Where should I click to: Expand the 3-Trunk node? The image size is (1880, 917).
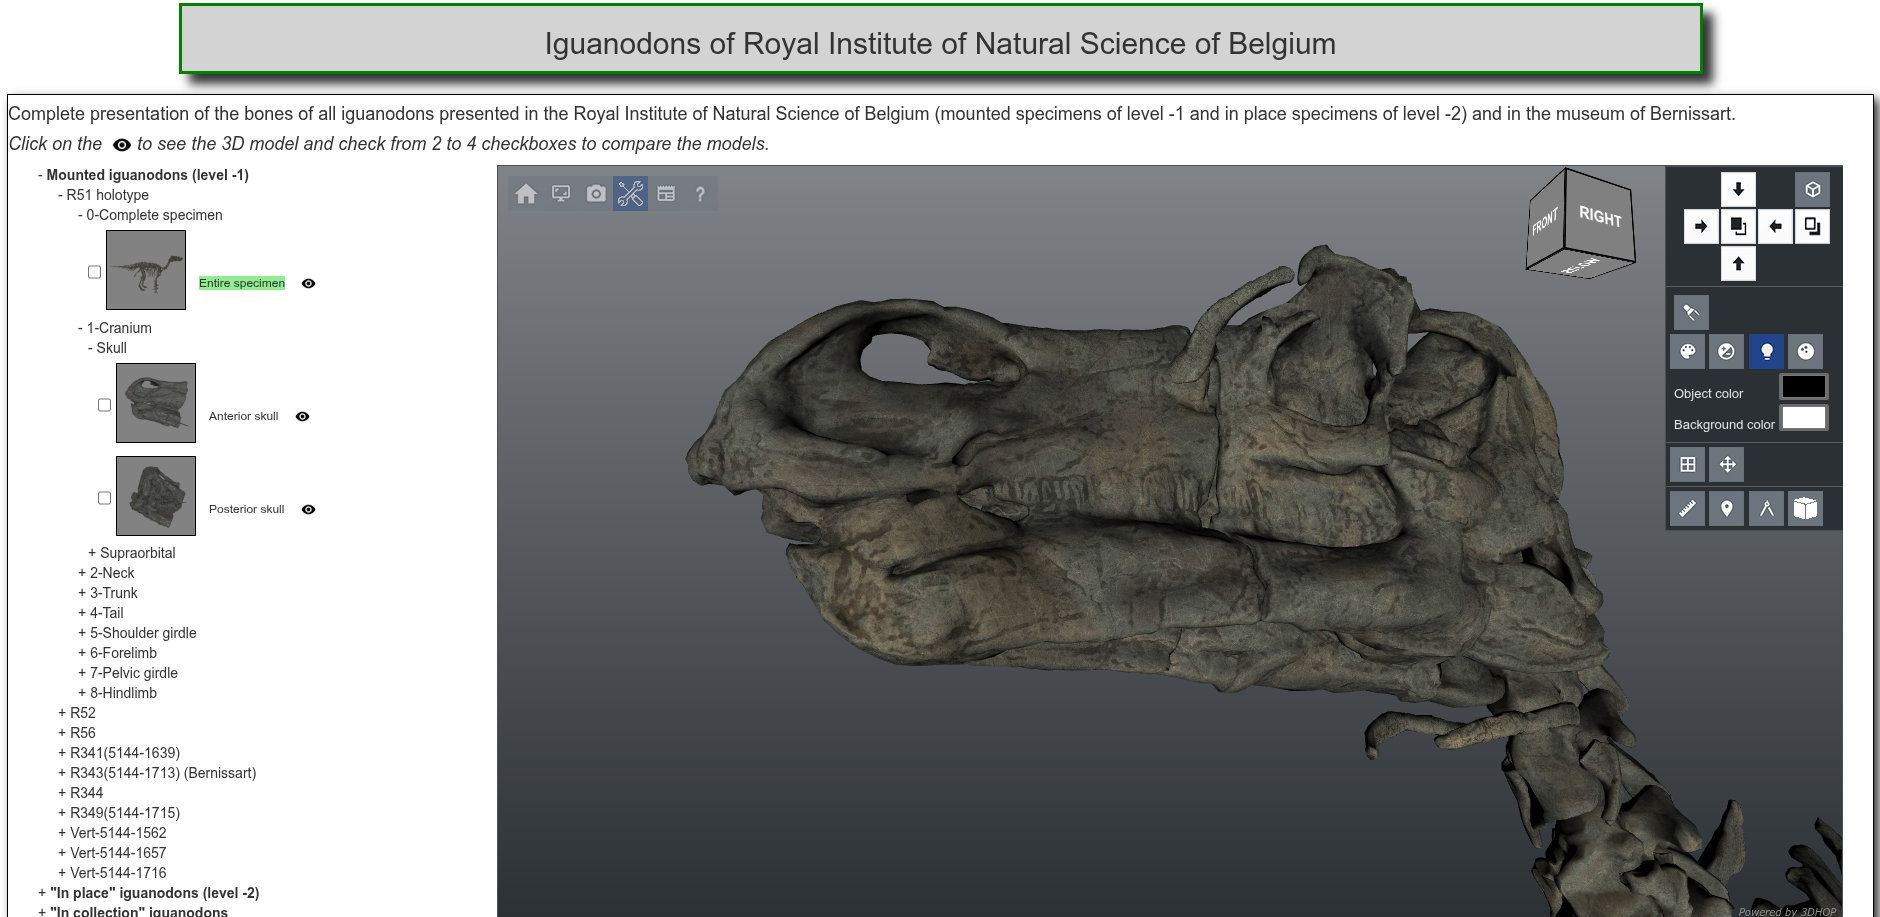108,593
